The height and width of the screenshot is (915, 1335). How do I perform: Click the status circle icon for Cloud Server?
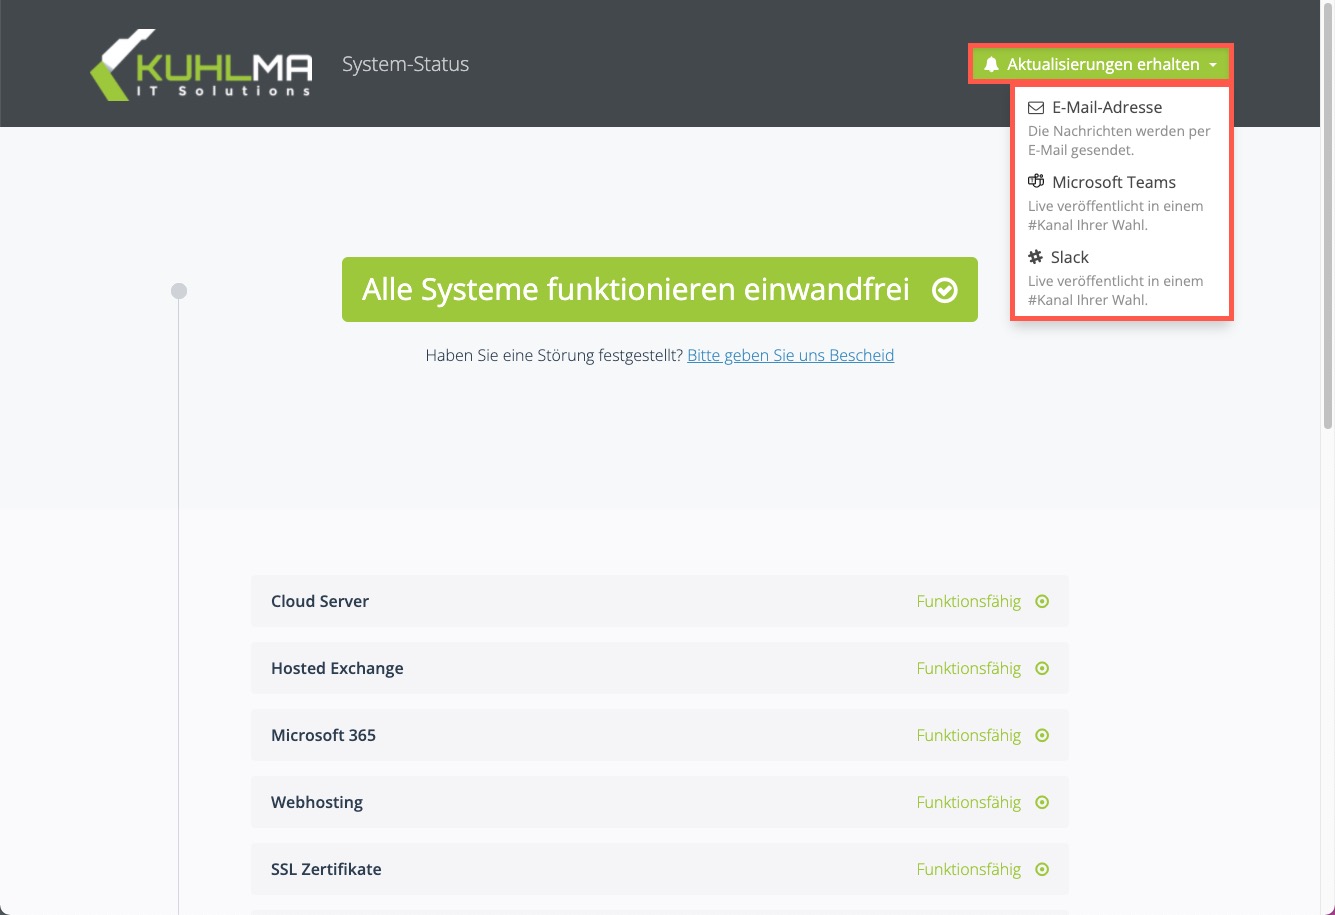pos(1042,601)
